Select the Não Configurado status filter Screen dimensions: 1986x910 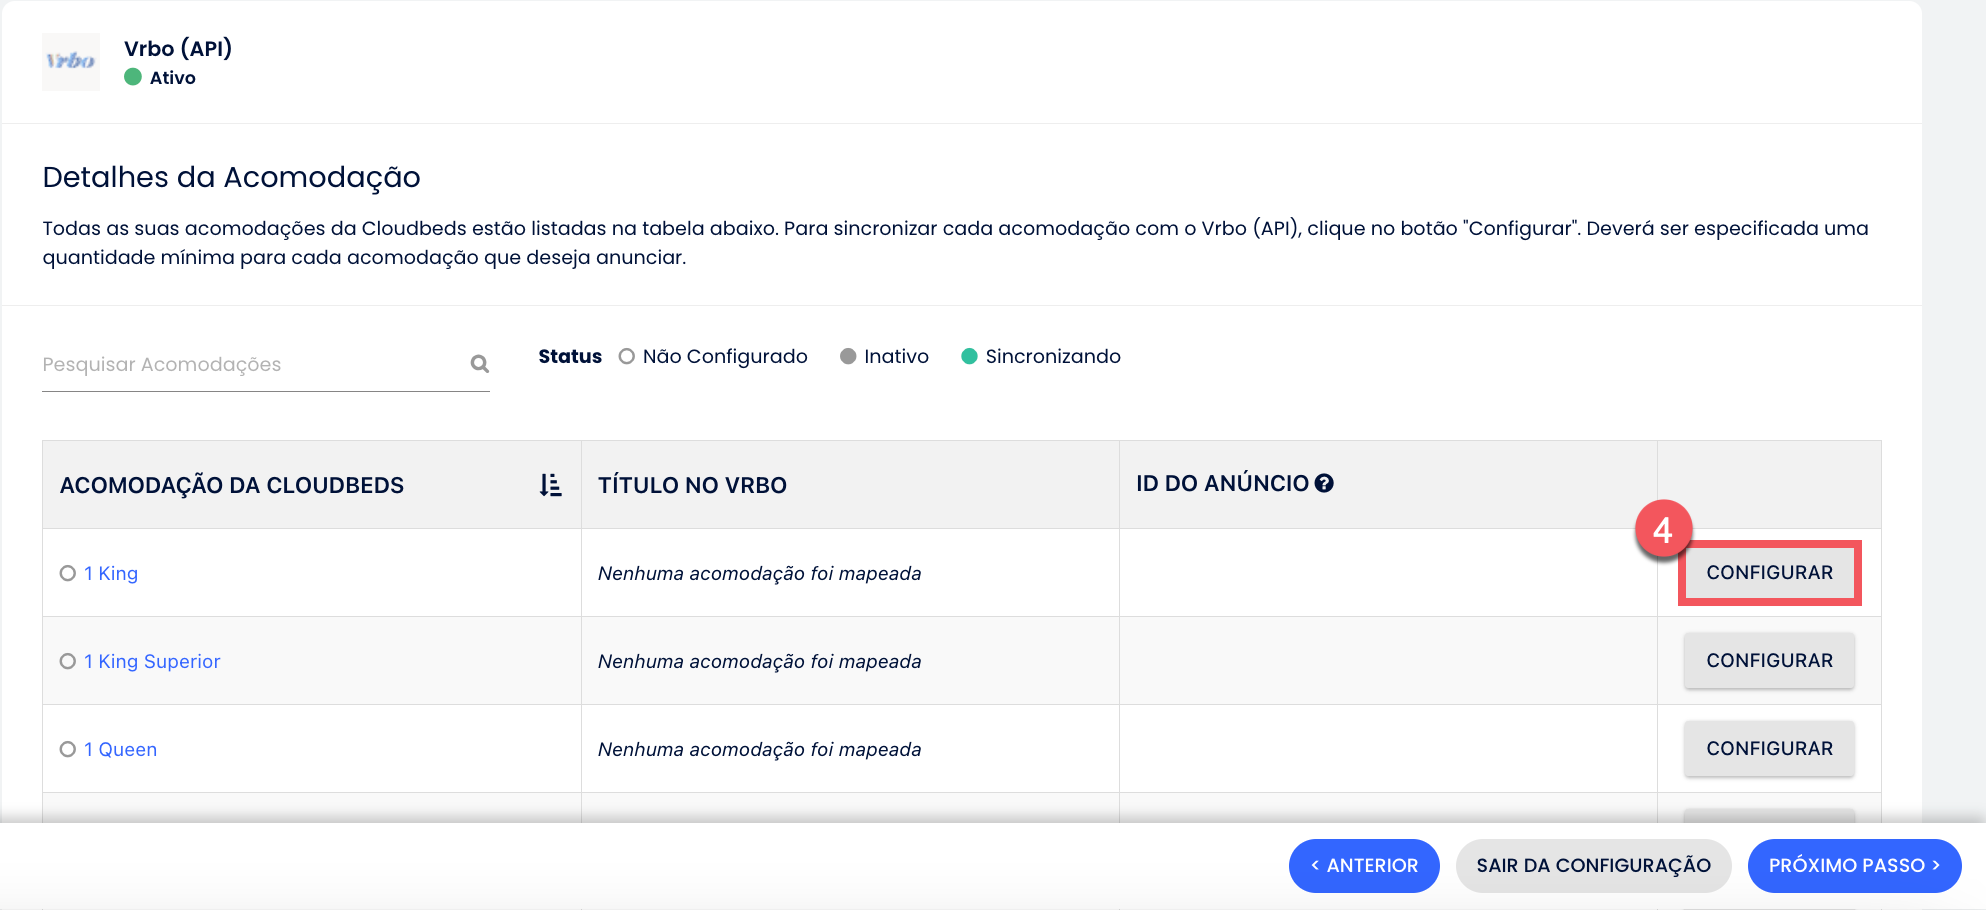click(713, 357)
